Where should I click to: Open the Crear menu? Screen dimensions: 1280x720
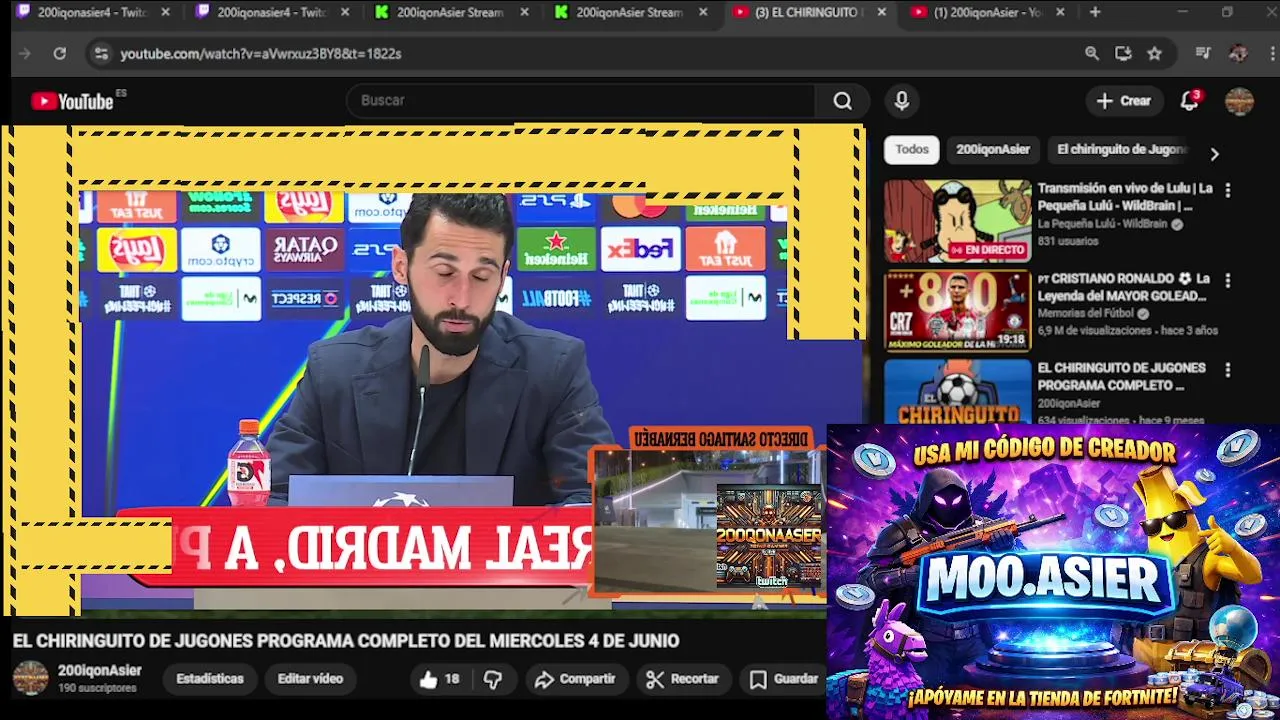(x=1123, y=101)
